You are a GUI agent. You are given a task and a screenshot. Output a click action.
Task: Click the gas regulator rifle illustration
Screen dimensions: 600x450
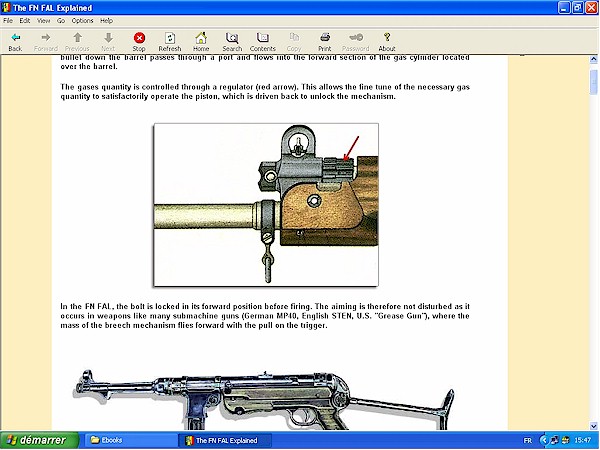(x=266, y=205)
